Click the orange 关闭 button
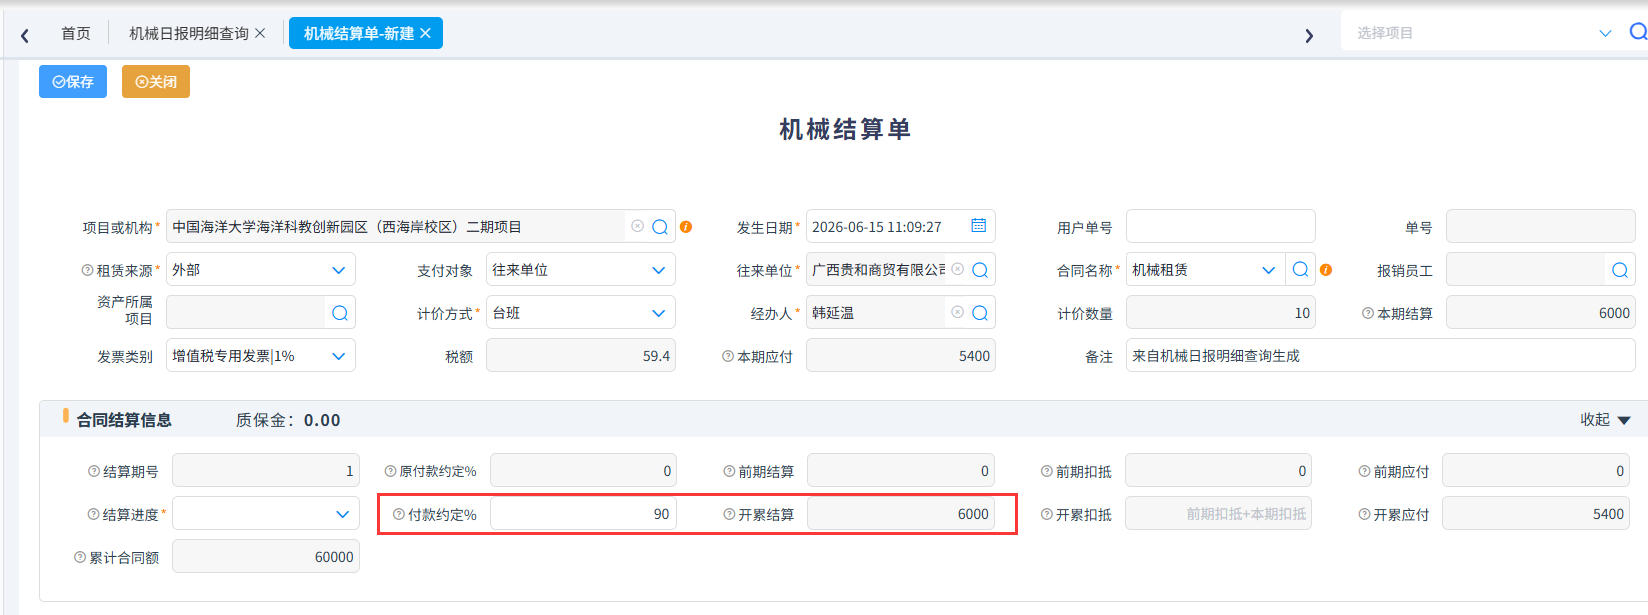This screenshot has height=615, width=1648. pos(156,81)
